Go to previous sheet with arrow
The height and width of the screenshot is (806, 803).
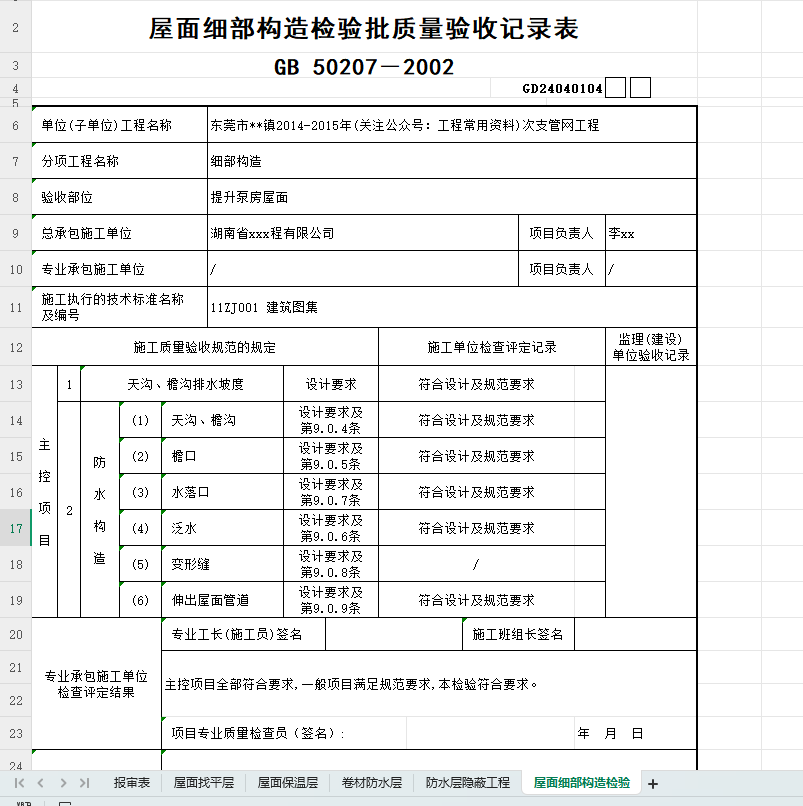[40, 783]
